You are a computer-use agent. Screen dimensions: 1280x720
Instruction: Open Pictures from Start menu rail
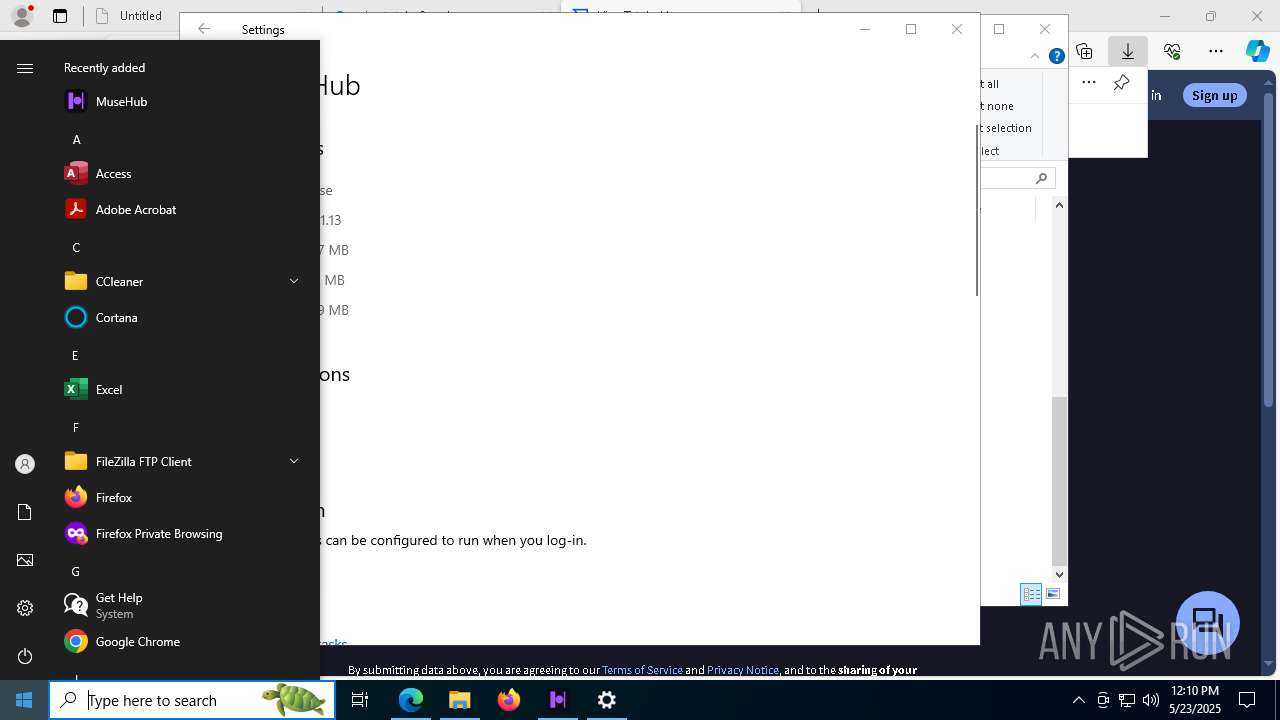25,560
